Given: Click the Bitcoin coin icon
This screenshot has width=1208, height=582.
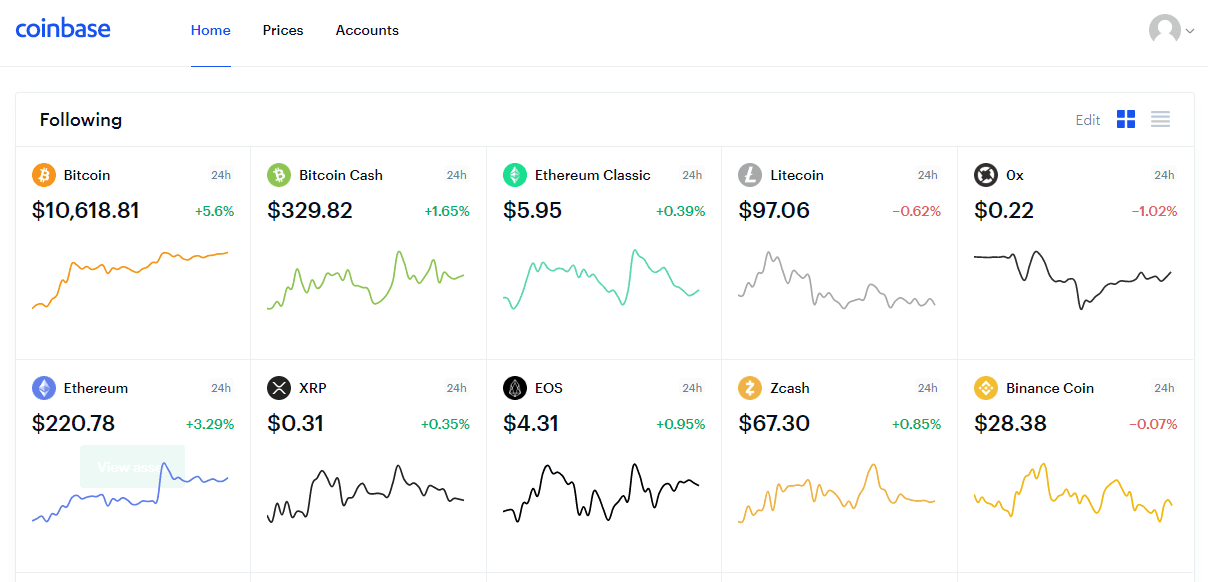Looking at the screenshot, I should [44, 175].
